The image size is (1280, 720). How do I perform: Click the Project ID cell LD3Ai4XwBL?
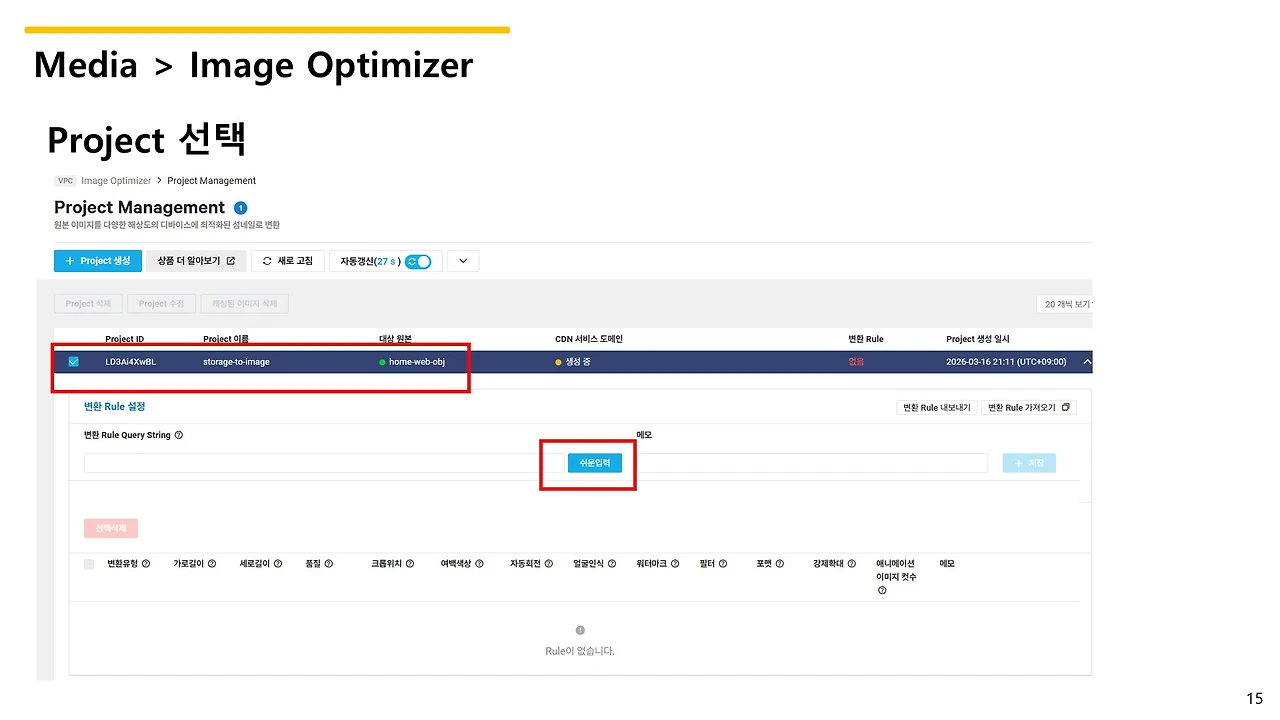131,362
